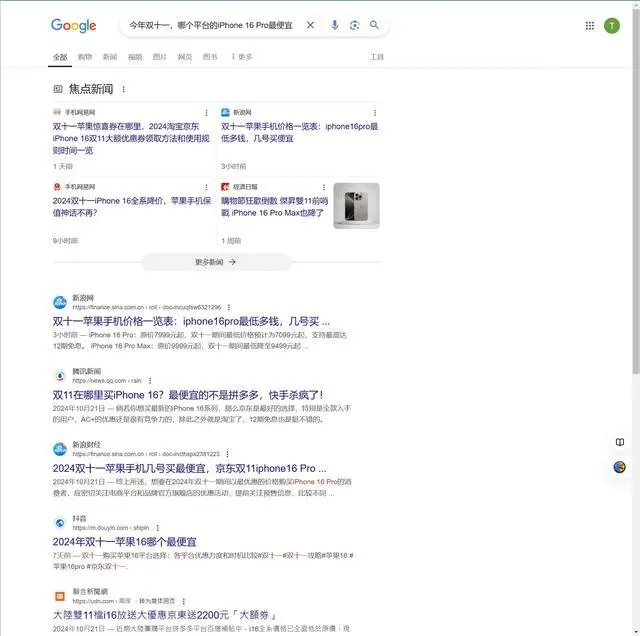Switch to the 新闻 tab

coord(110,57)
